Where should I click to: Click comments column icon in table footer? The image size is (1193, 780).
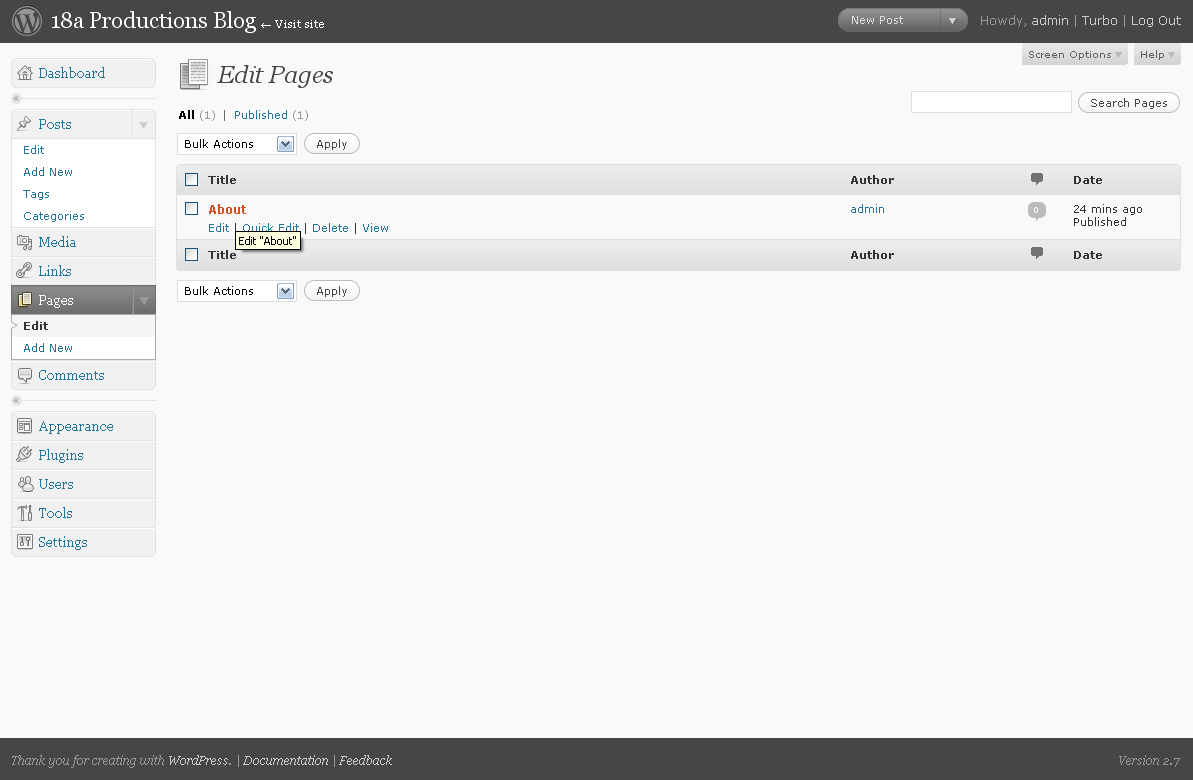click(x=1036, y=253)
